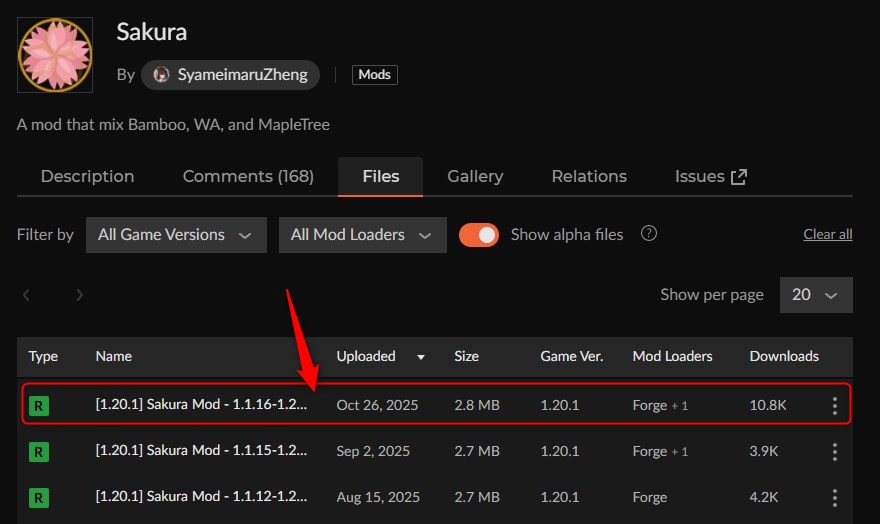Open the Comments (168) tab
The height and width of the screenshot is (524, 880).
(x=248, y=176)
